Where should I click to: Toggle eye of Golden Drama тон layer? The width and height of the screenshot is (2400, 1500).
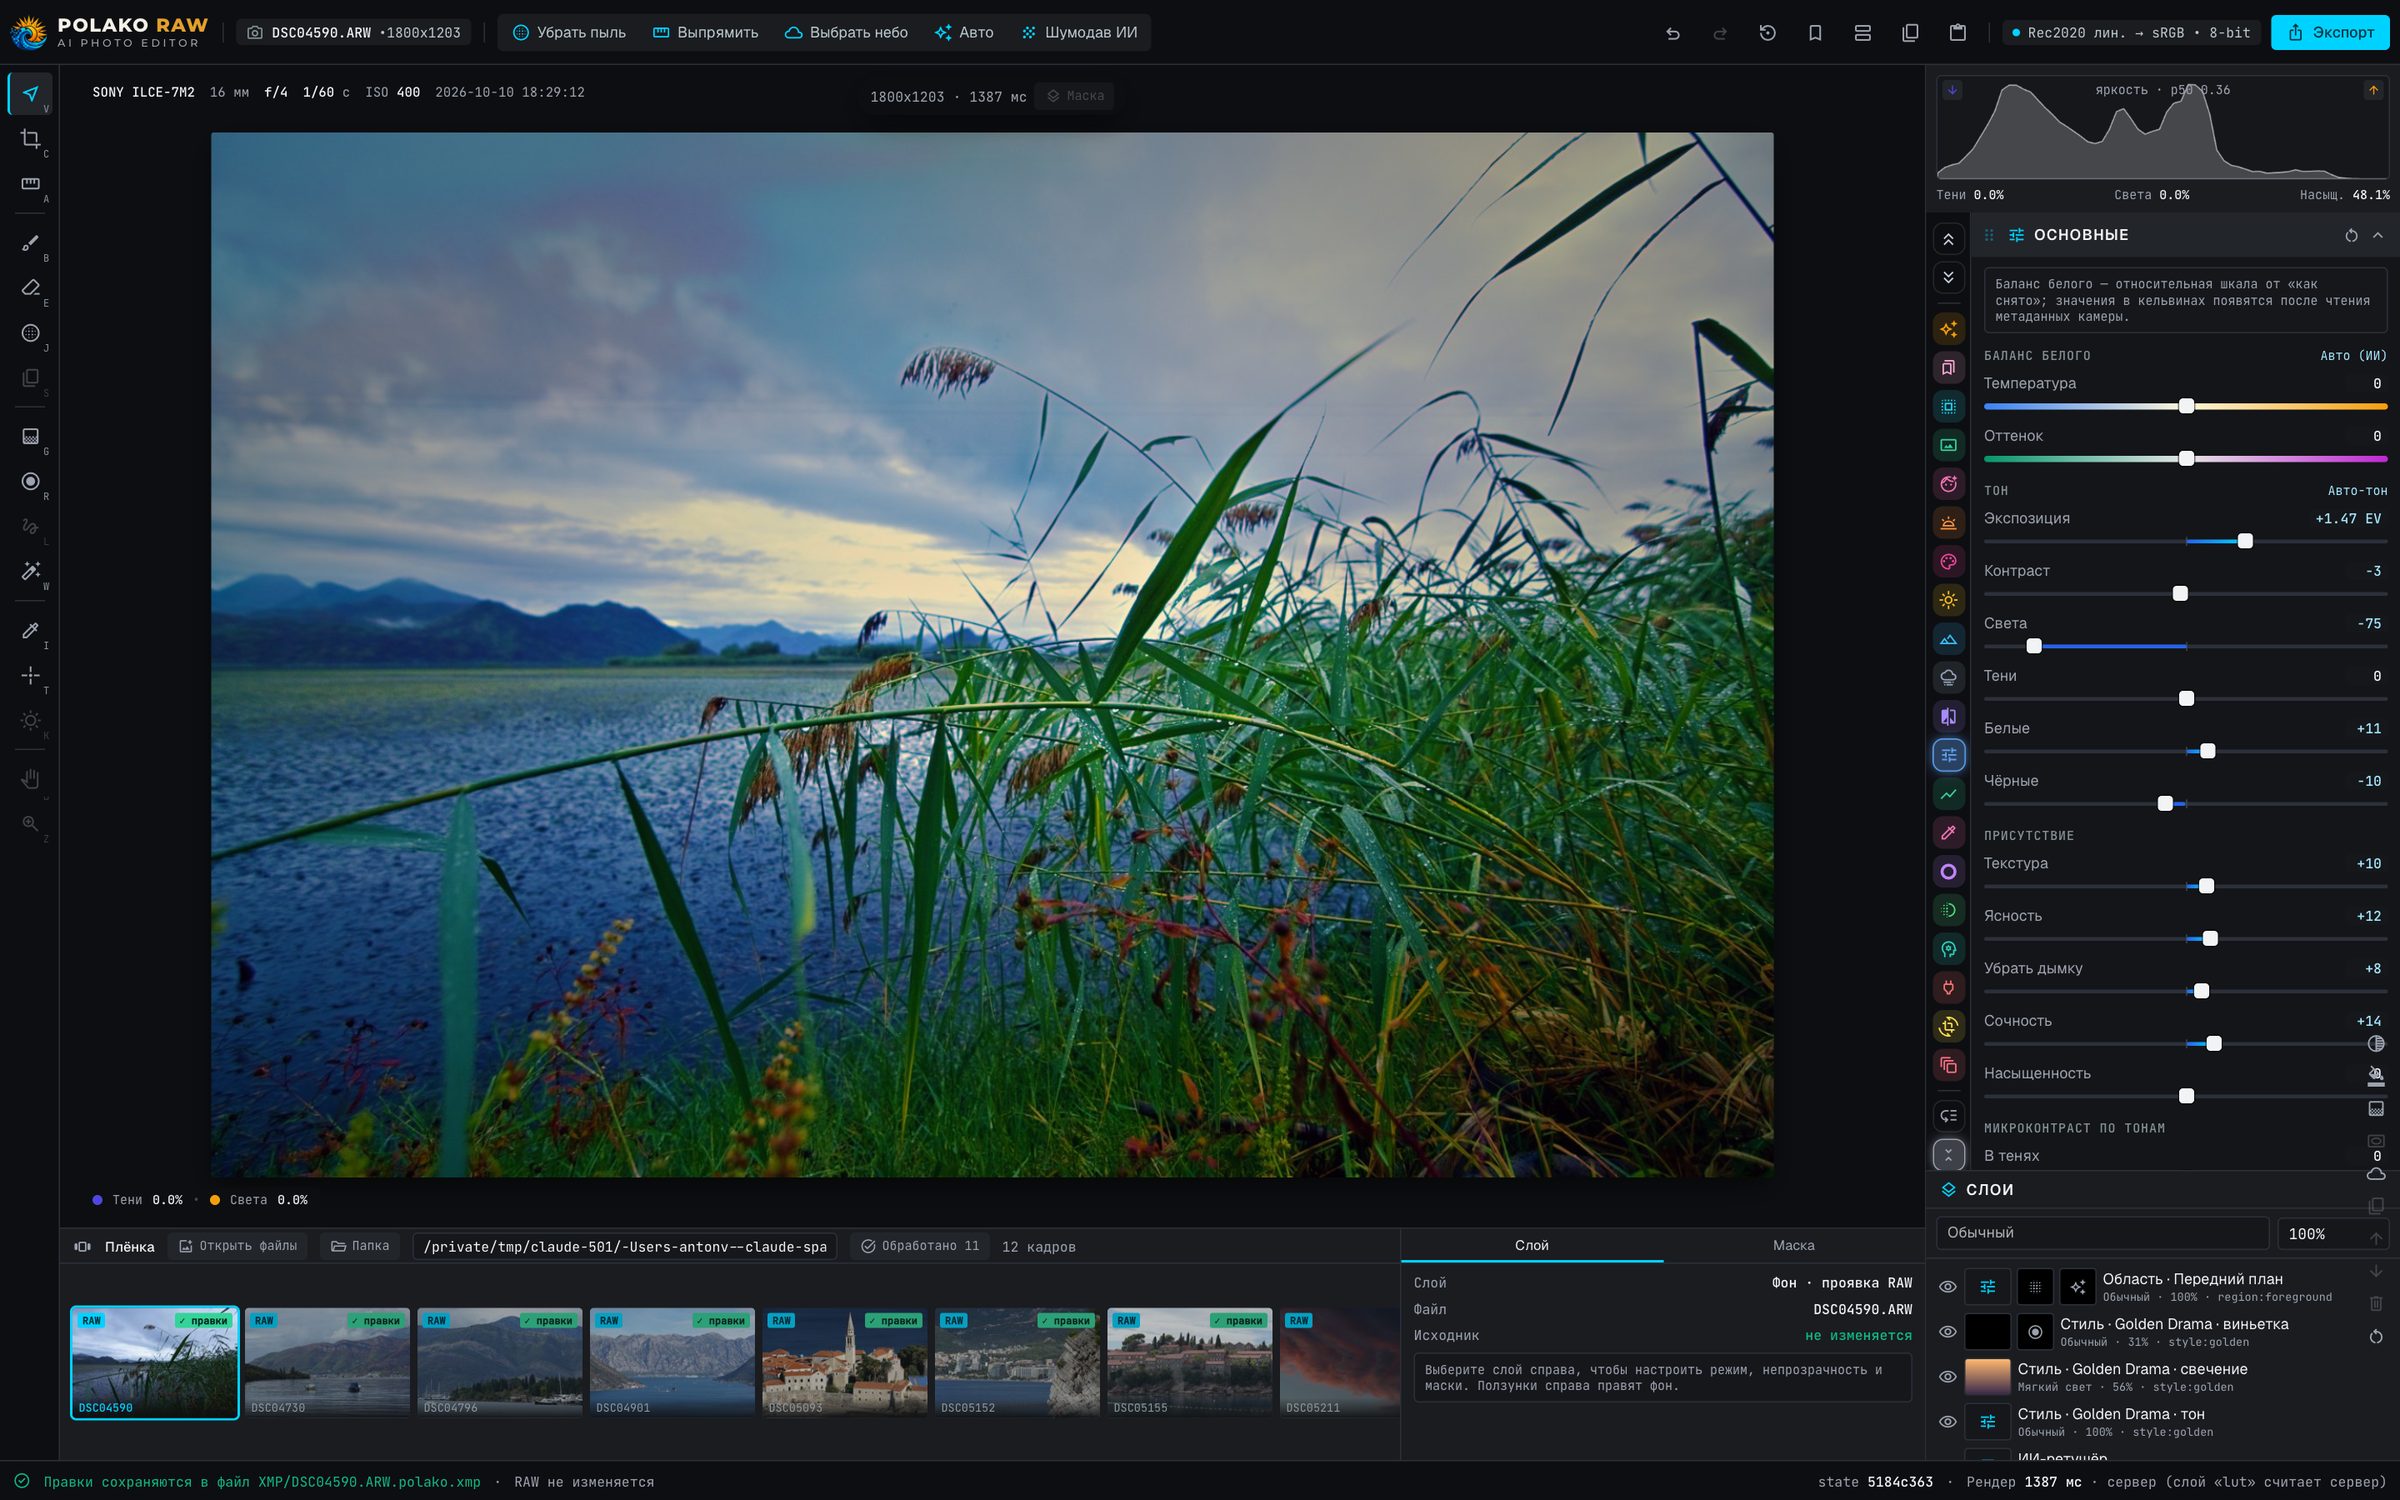tap(1947, 1422)
